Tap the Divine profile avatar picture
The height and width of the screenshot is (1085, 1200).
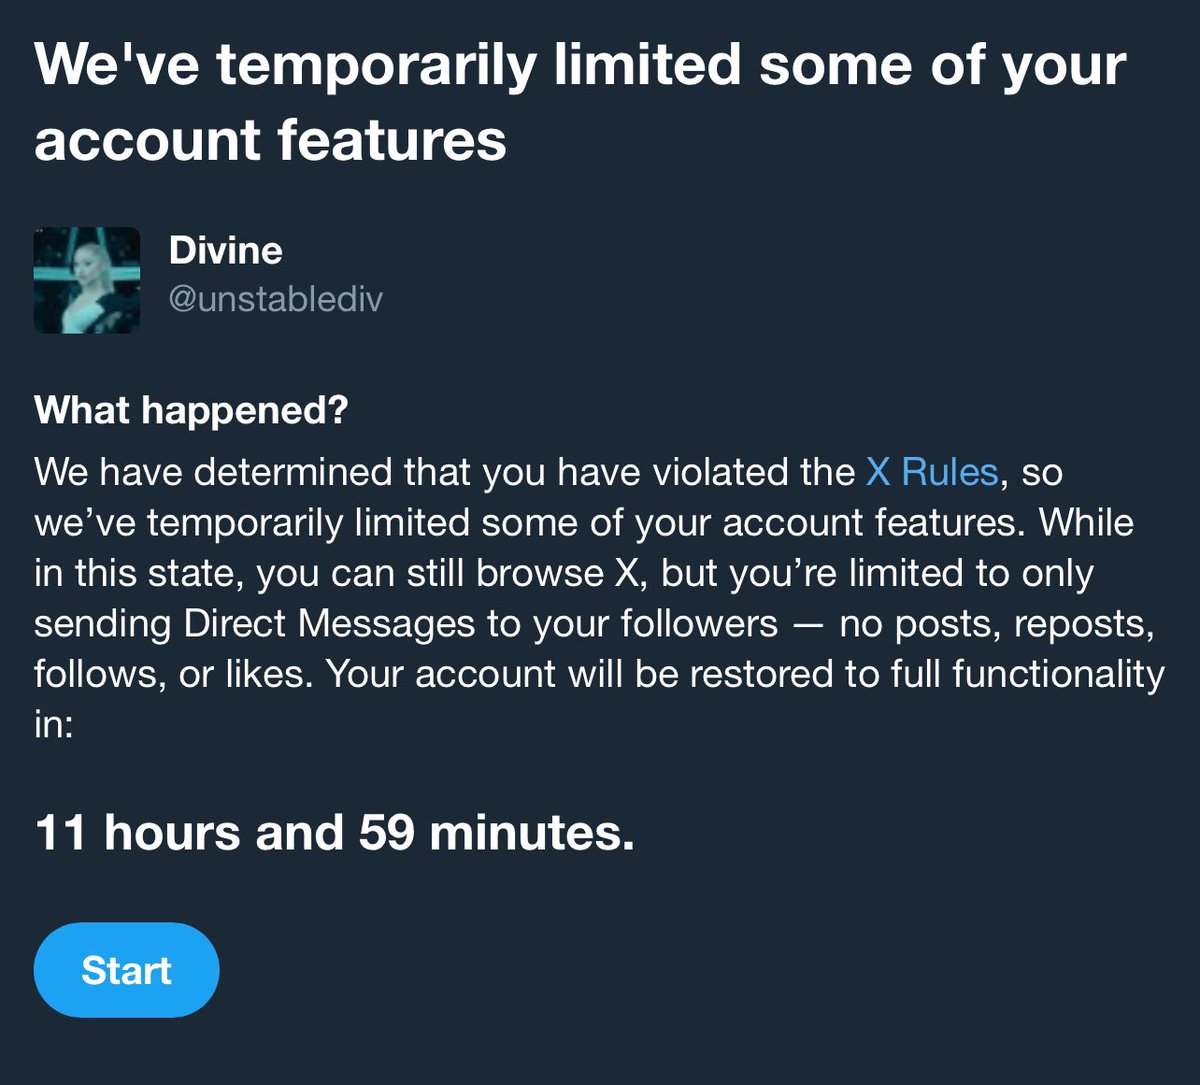[x=87, y=280]
